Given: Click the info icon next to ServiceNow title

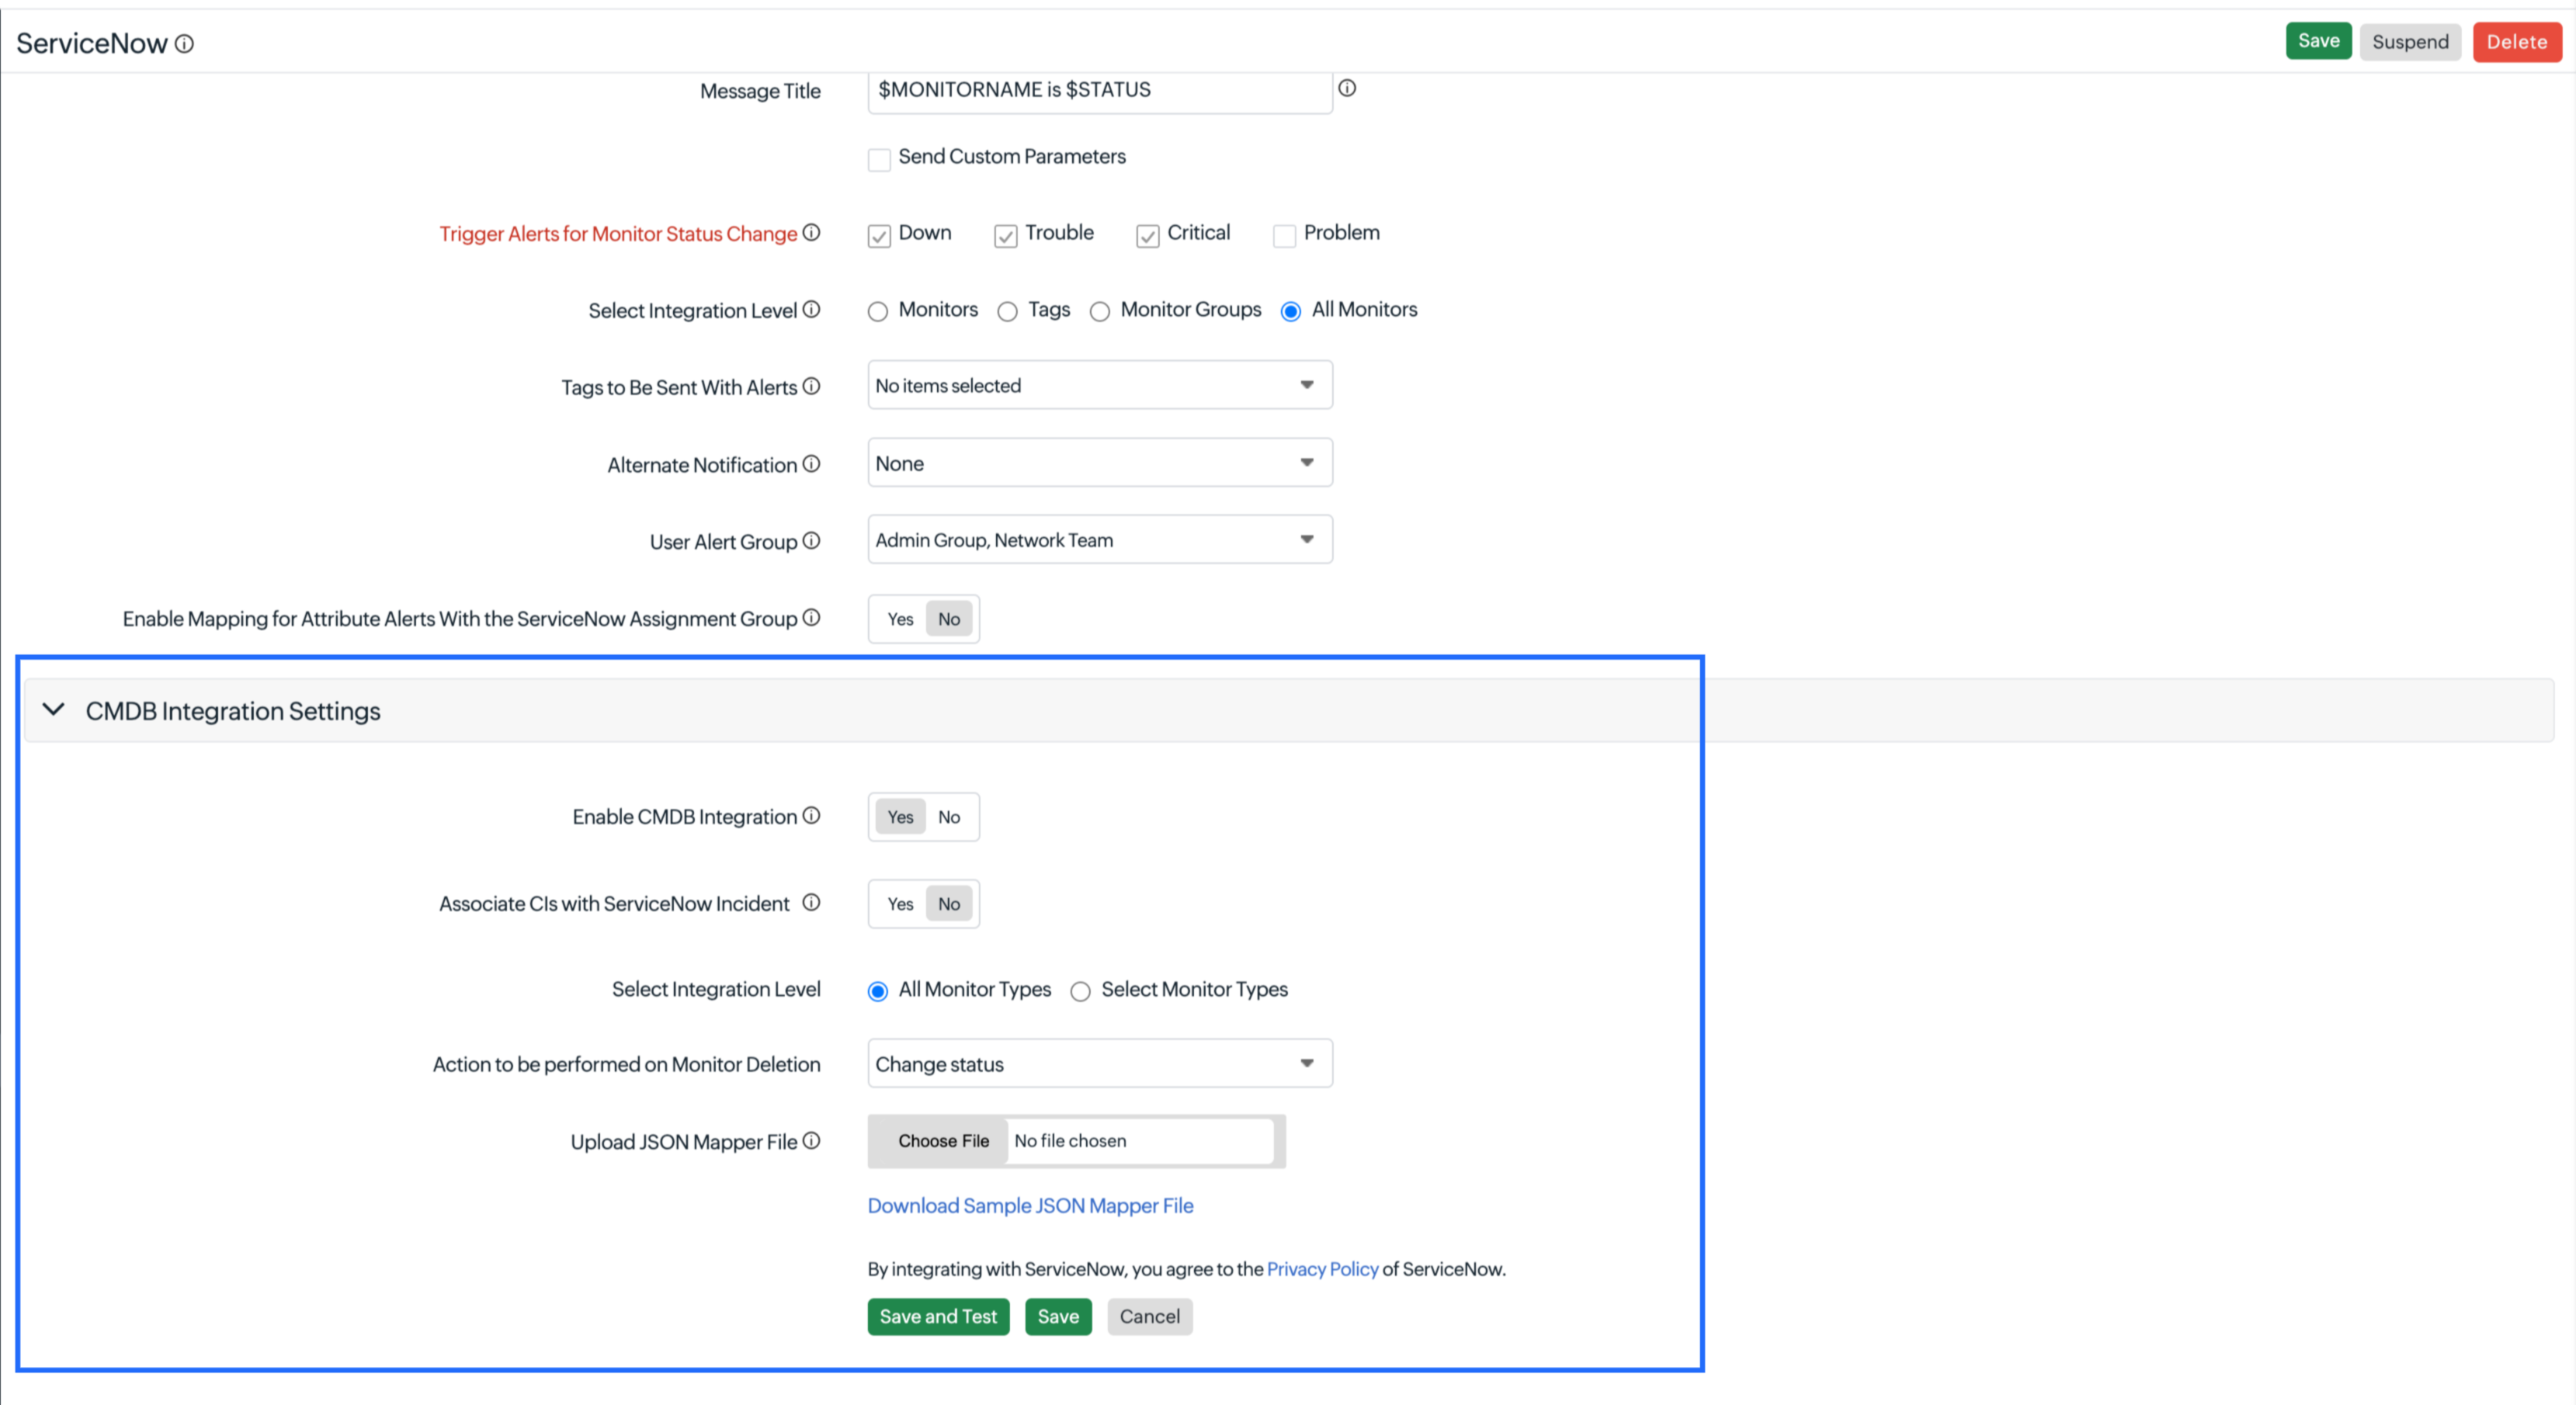Looking at the screenshot, I should click(x=184, y=43).
